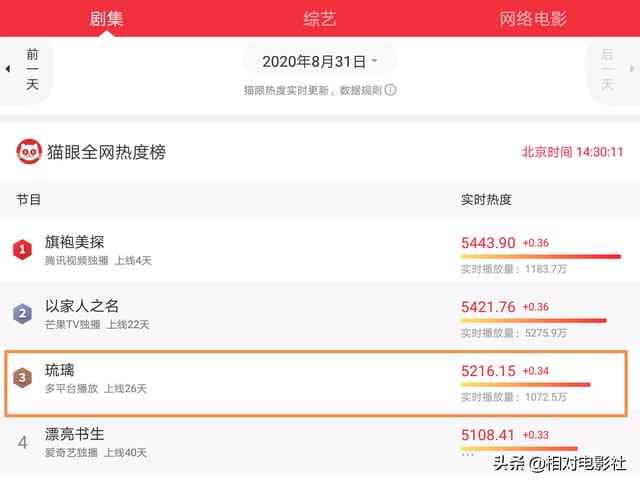The width and height of the screenshot is (640, 485).
Task: Click the left arrow beside 前一天
Action: point(7,69)
